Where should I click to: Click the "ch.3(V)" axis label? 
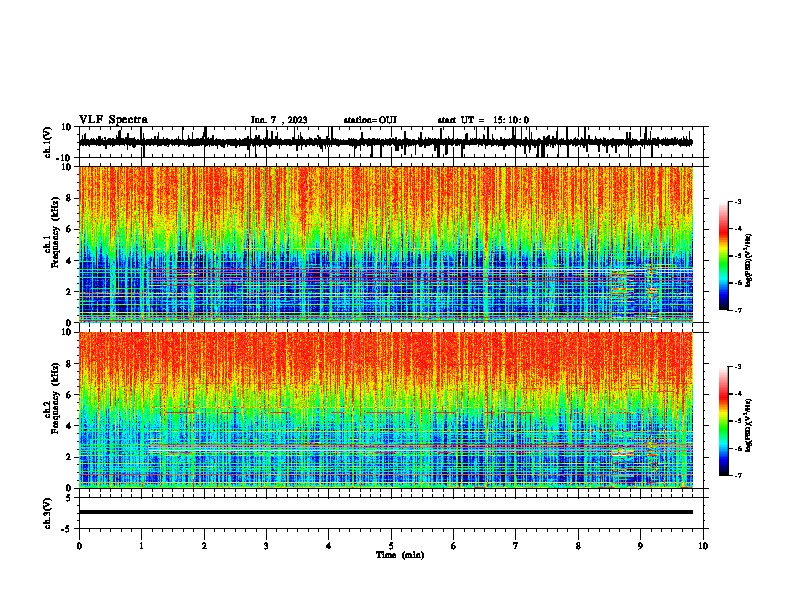[x=48, y=513]
